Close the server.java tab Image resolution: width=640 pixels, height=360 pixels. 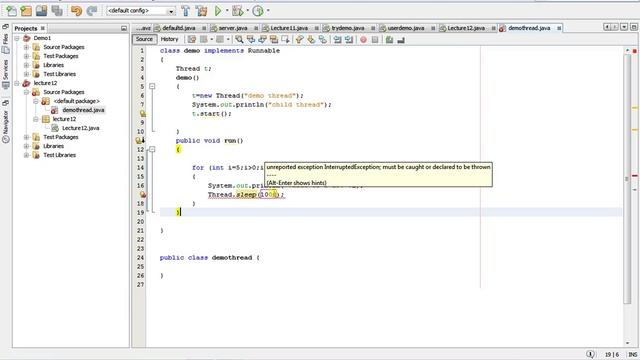coord(256,28)
